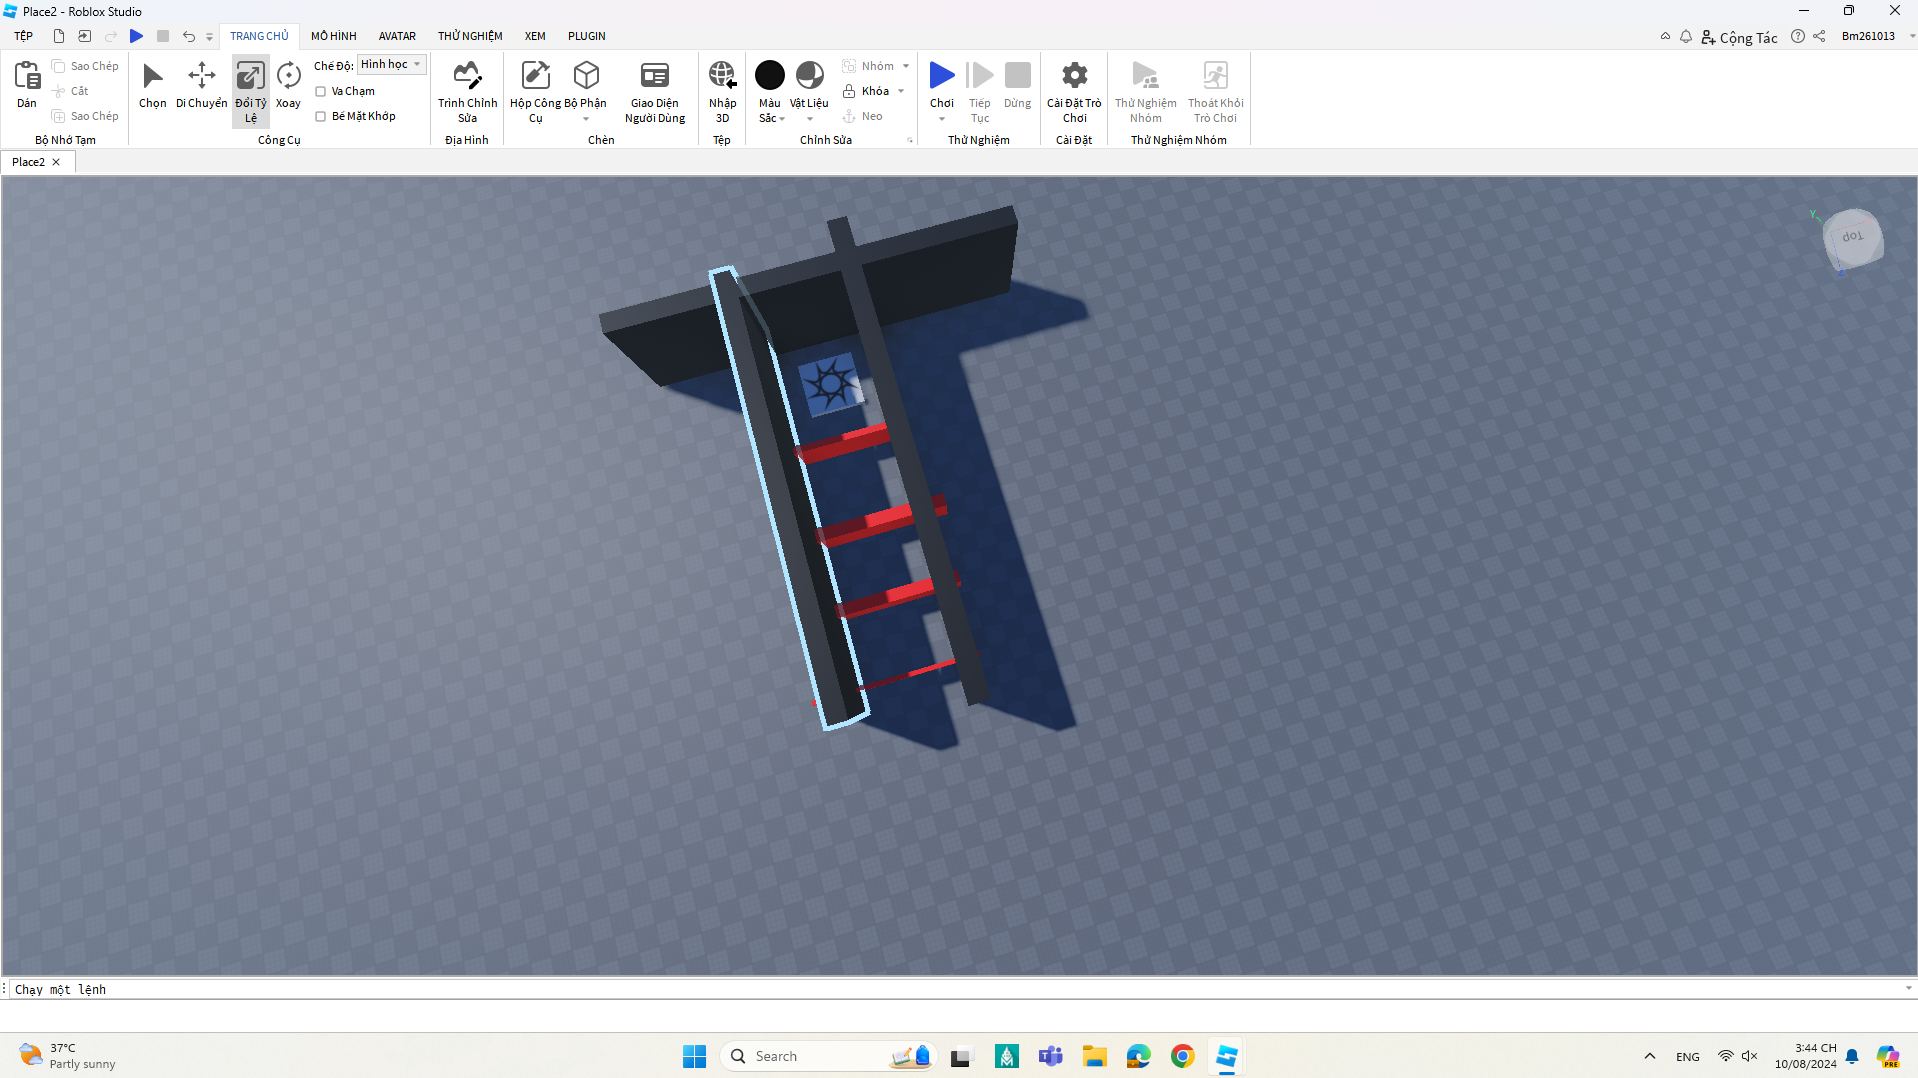Screen dimensions: 1918x1078
Task: Expand the Màu Sắc color dropdown arrow
Action: point(782,119)
